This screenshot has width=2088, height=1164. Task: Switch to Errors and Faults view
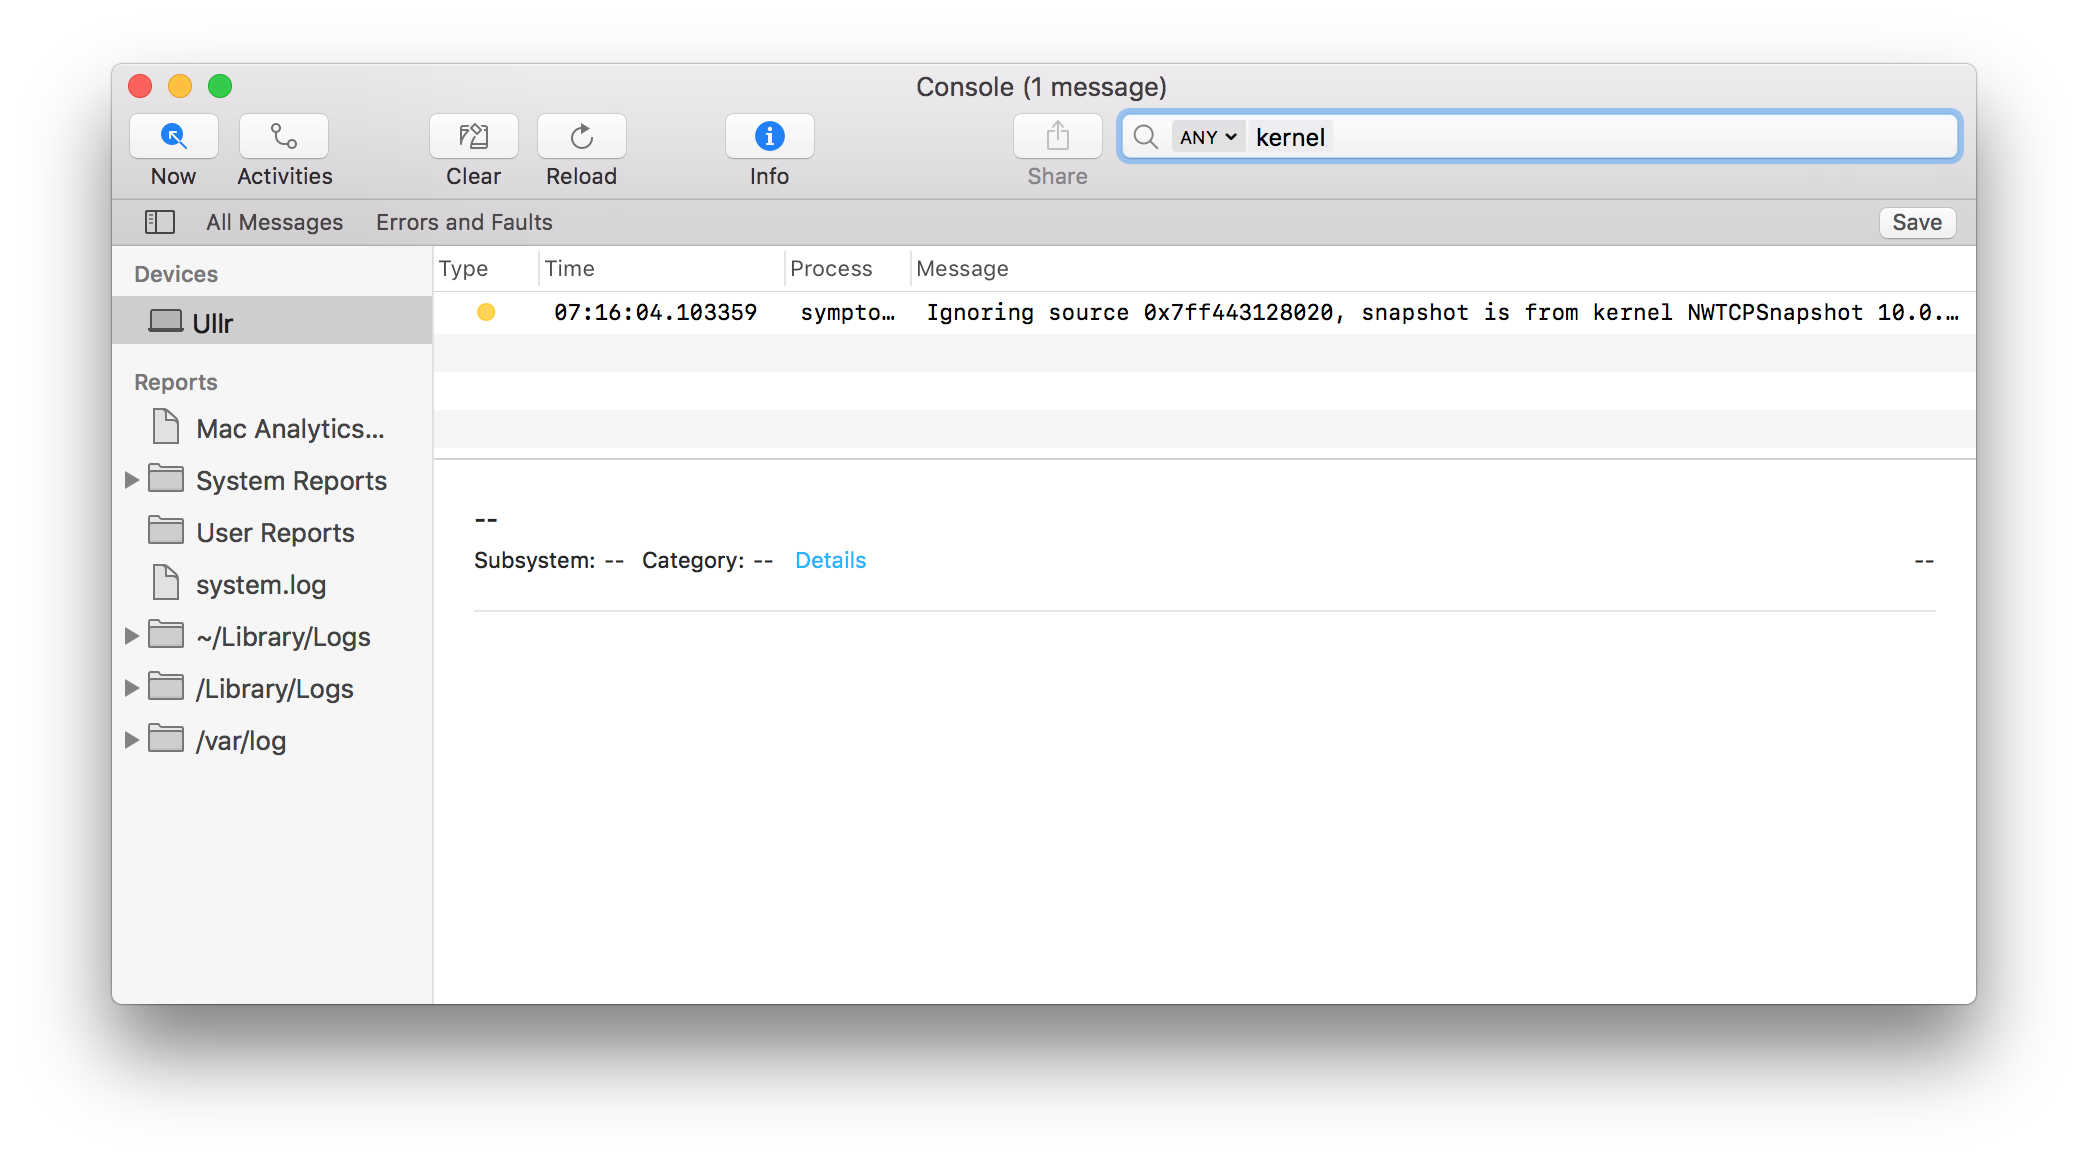coord(464,222)
